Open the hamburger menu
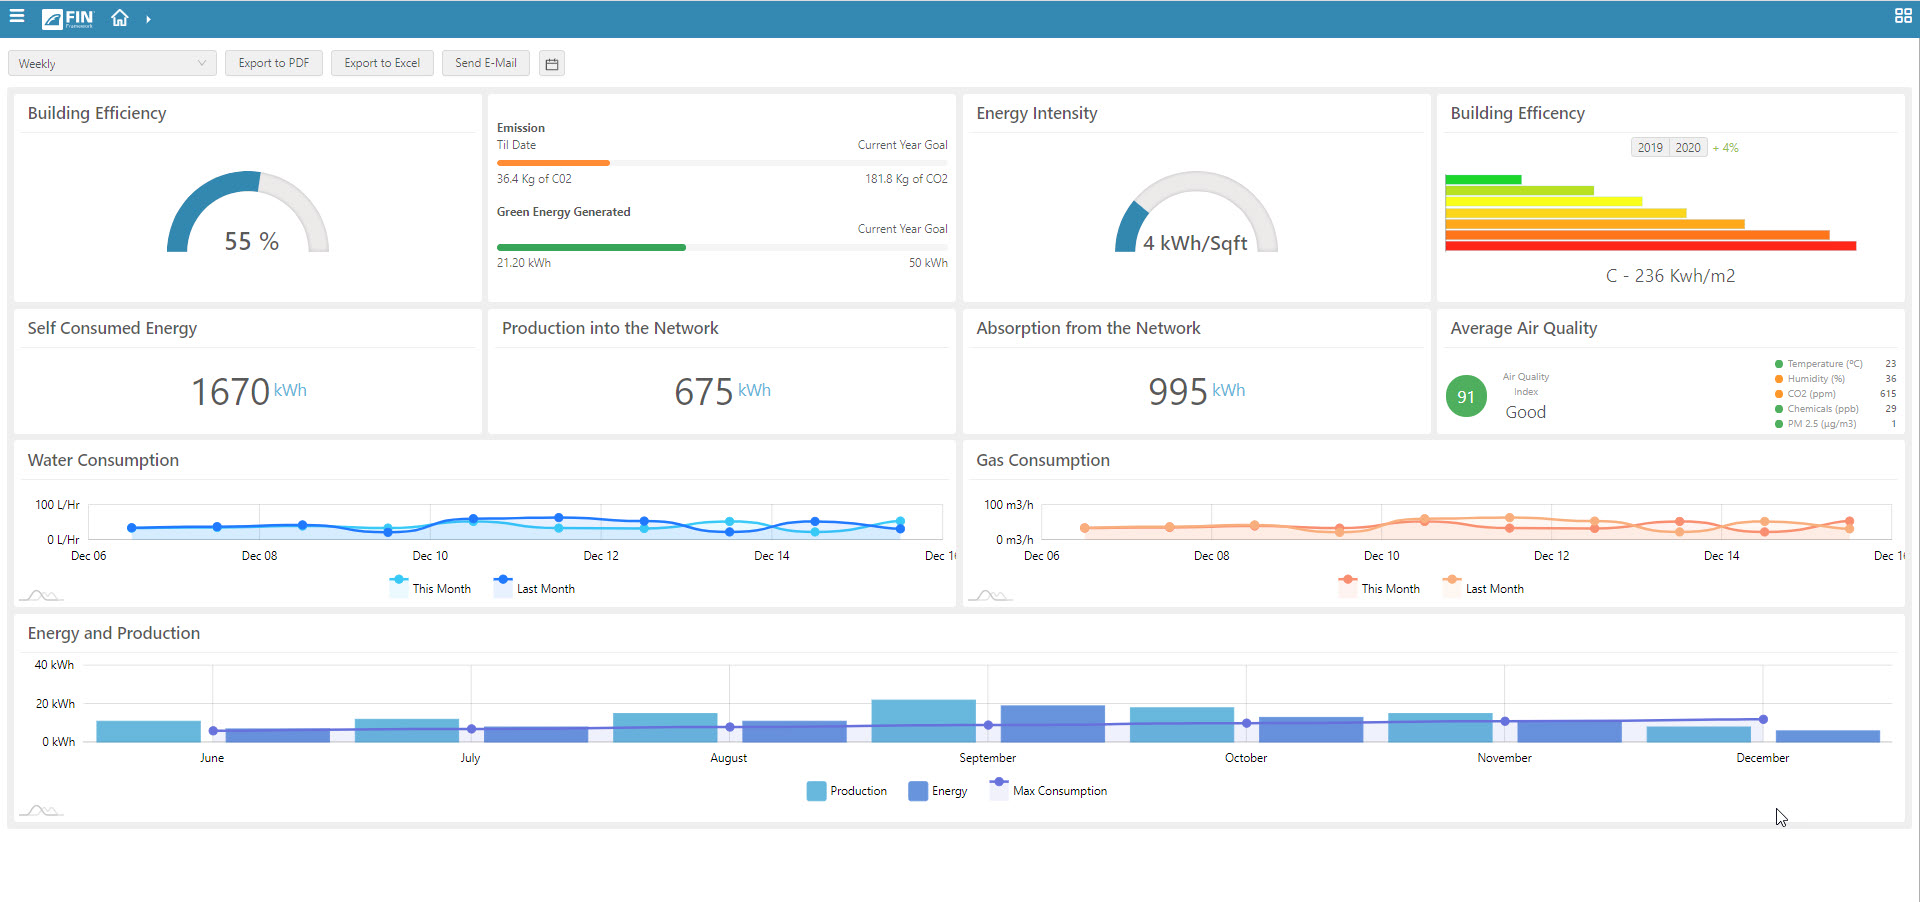This screenshot has width=1920, height=902. pos(17,17)
